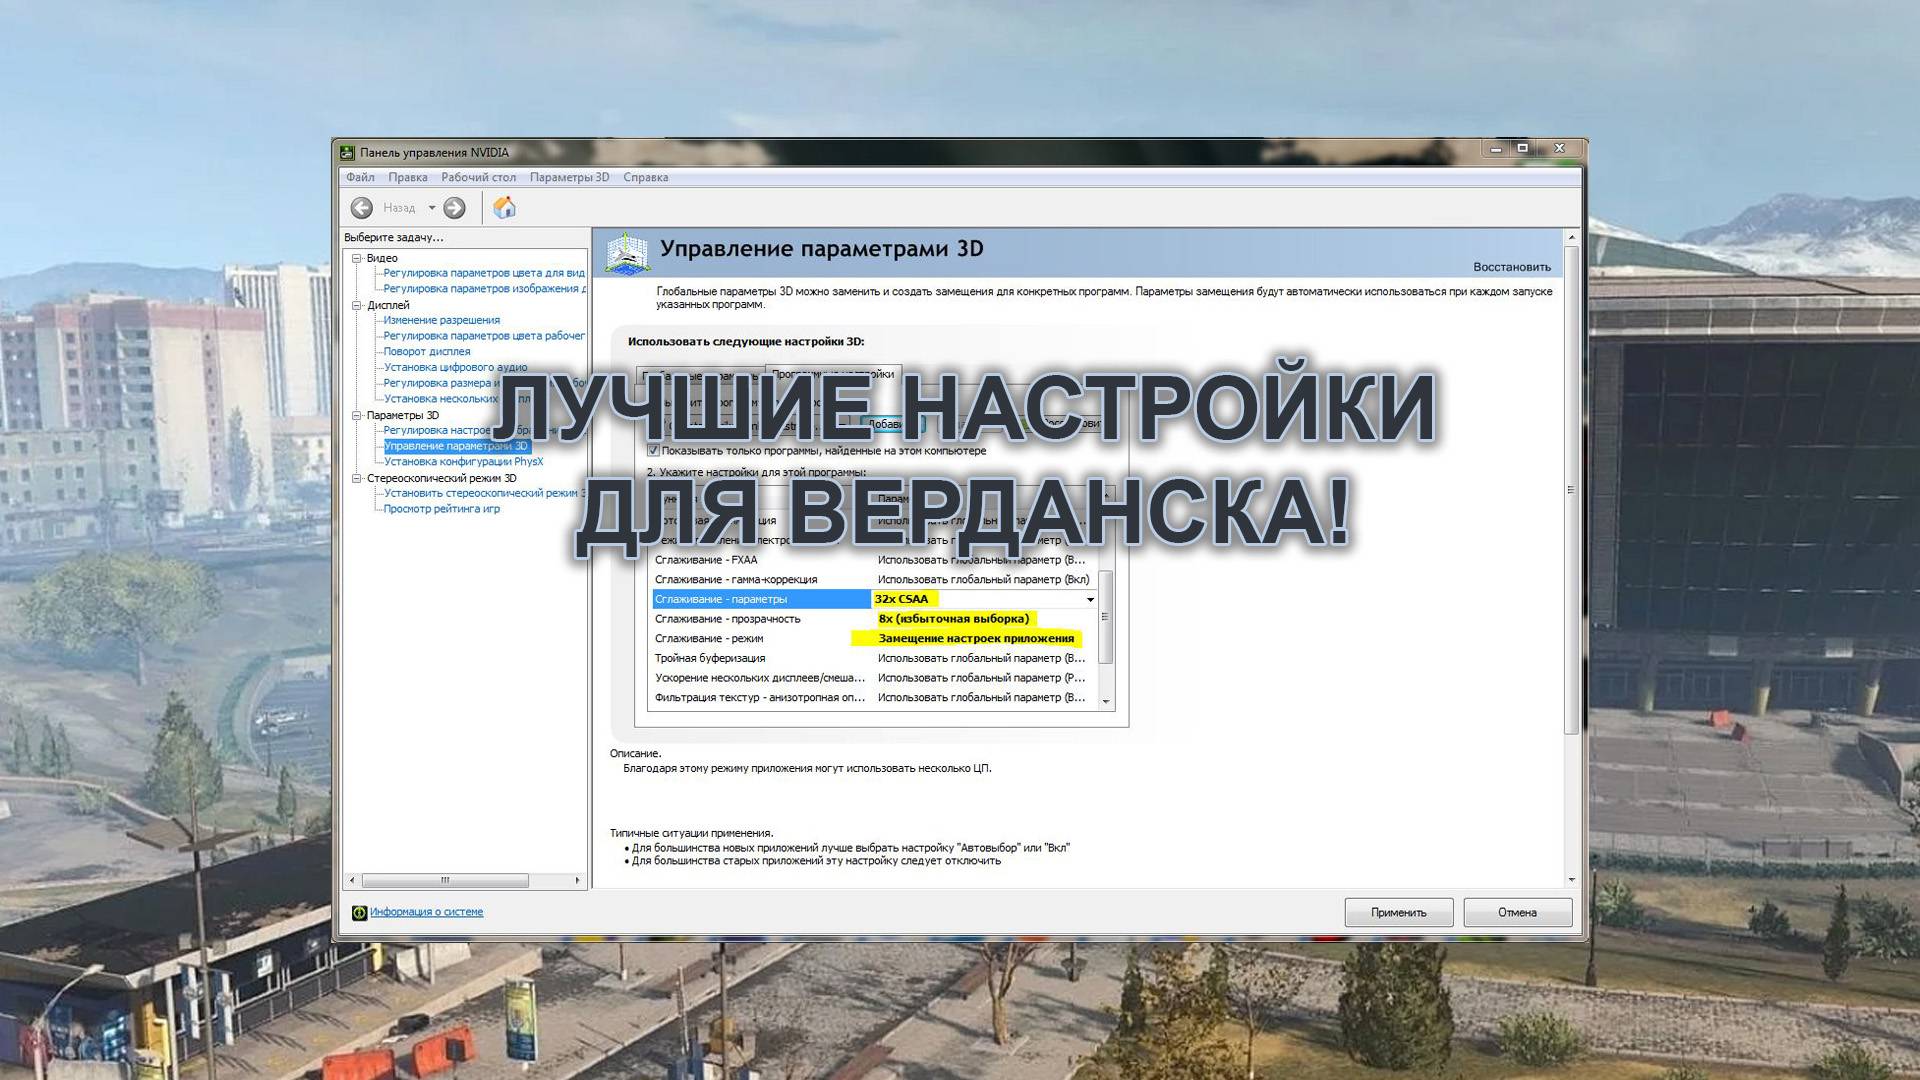Collapse the Видео tree node
Screen dimensions: 1920x1080
point(356,258)
